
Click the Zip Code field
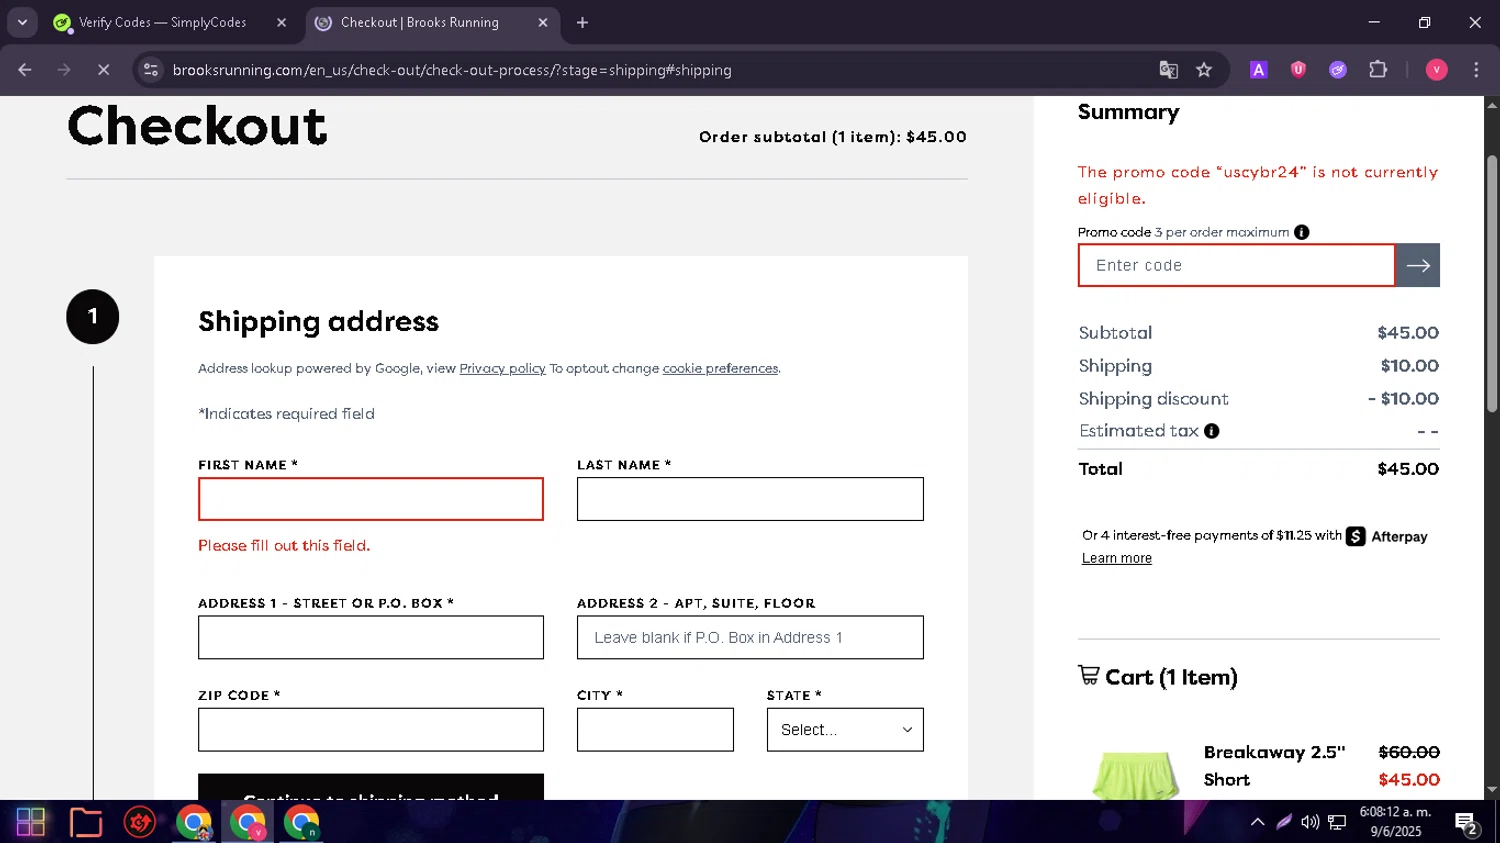click(x=371, y=730)
